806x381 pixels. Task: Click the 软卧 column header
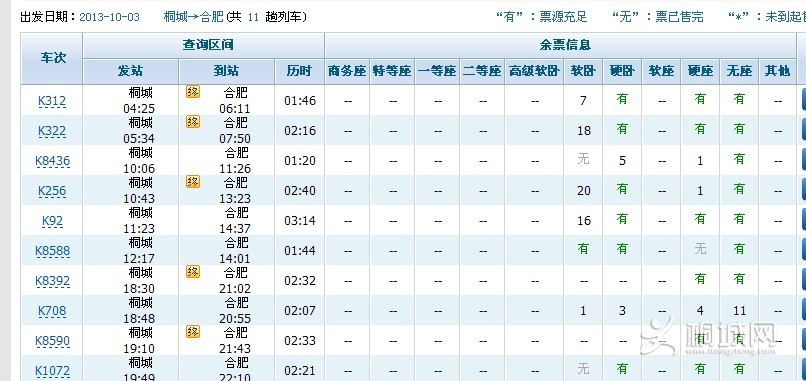point(583,71)
